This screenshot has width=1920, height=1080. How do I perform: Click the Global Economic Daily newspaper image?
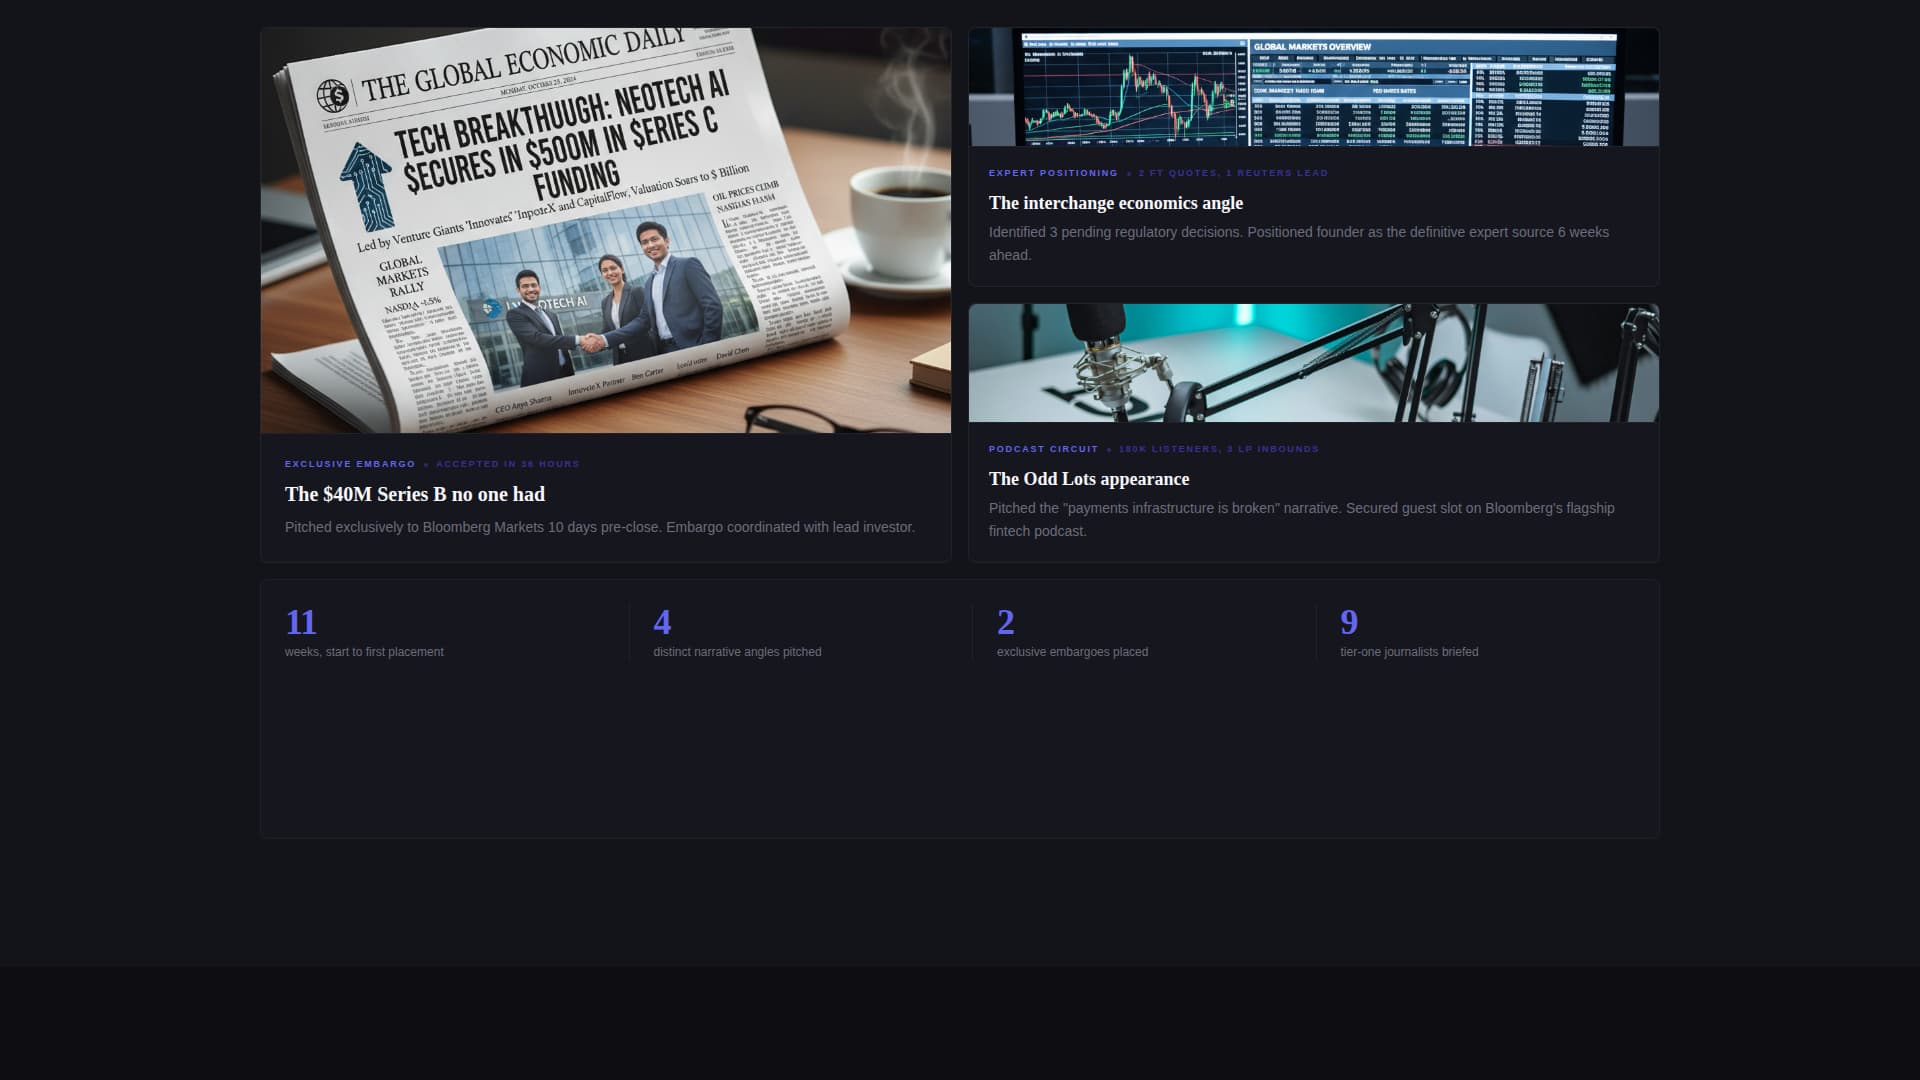[x=605, y=228]
